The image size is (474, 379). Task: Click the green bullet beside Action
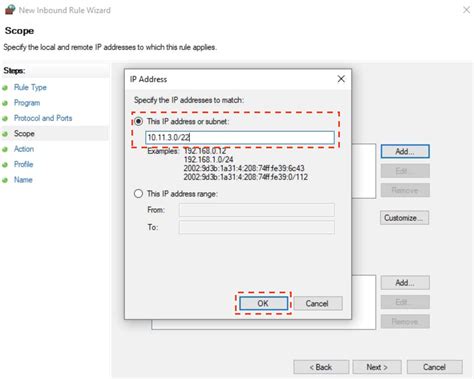pyautogui.click(x=5, y=149)
